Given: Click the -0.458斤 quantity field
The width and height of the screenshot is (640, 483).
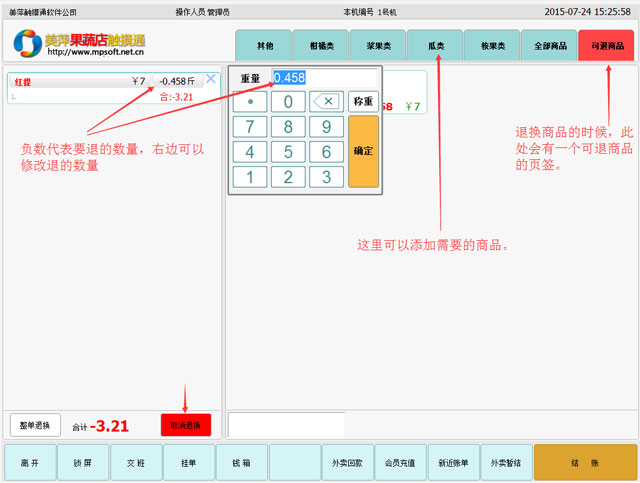Looking at the screenshot, I should click(177, 80).
